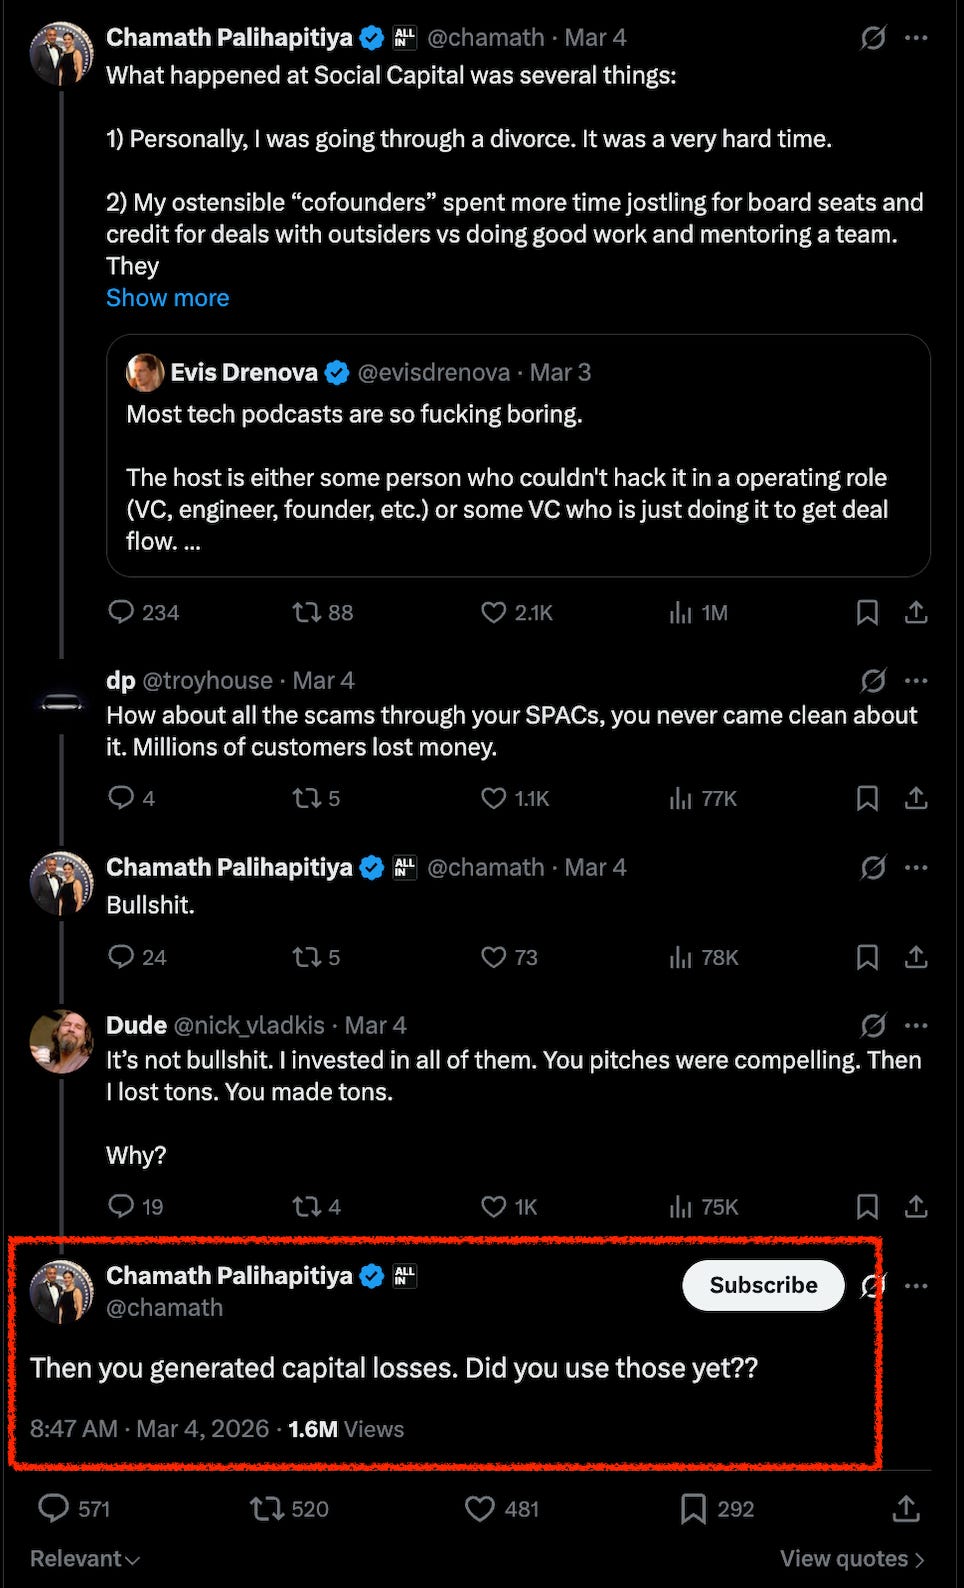Share the top Social Capital tweet

[916, 612]
